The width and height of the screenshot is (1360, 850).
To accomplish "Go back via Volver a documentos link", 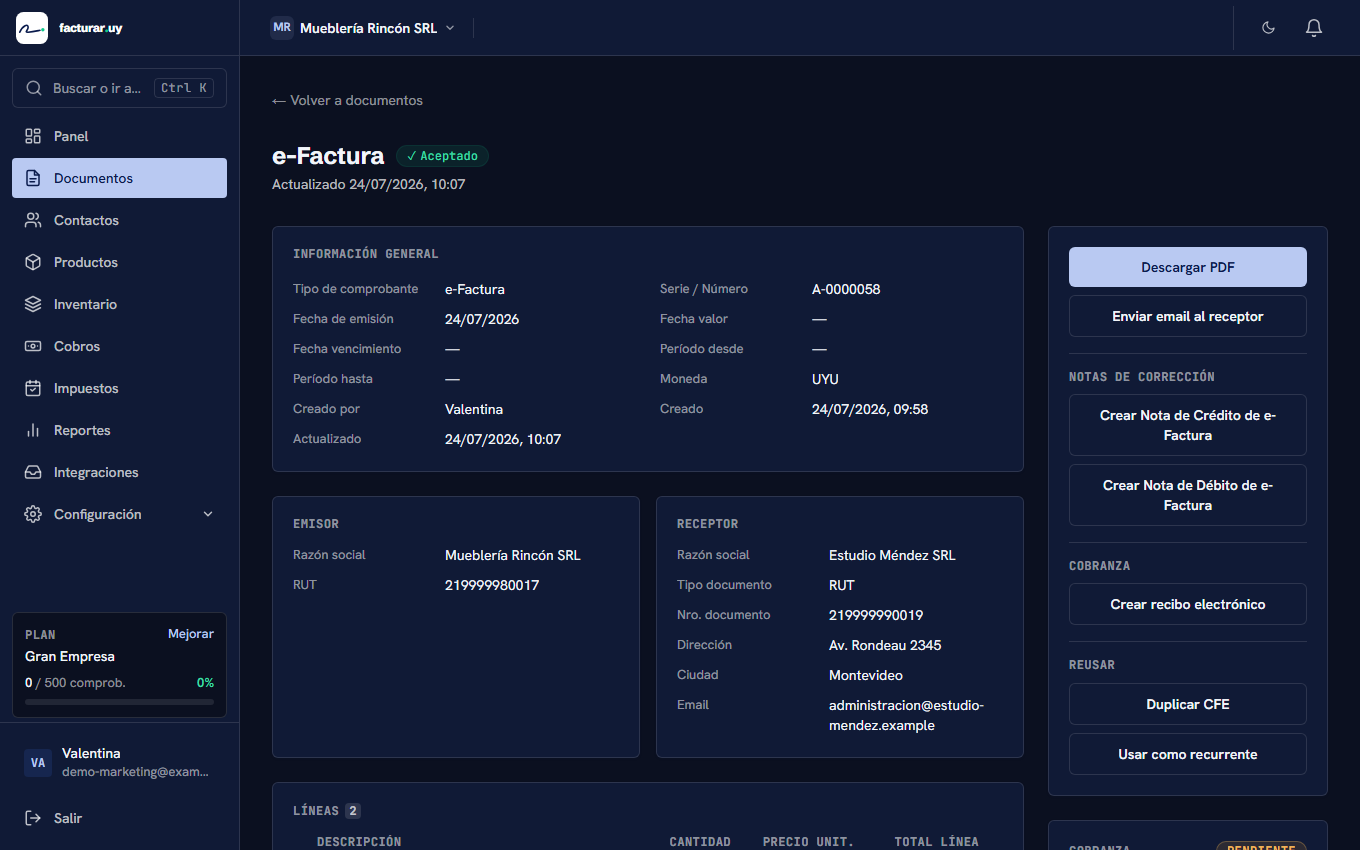I will pos(347,100).
